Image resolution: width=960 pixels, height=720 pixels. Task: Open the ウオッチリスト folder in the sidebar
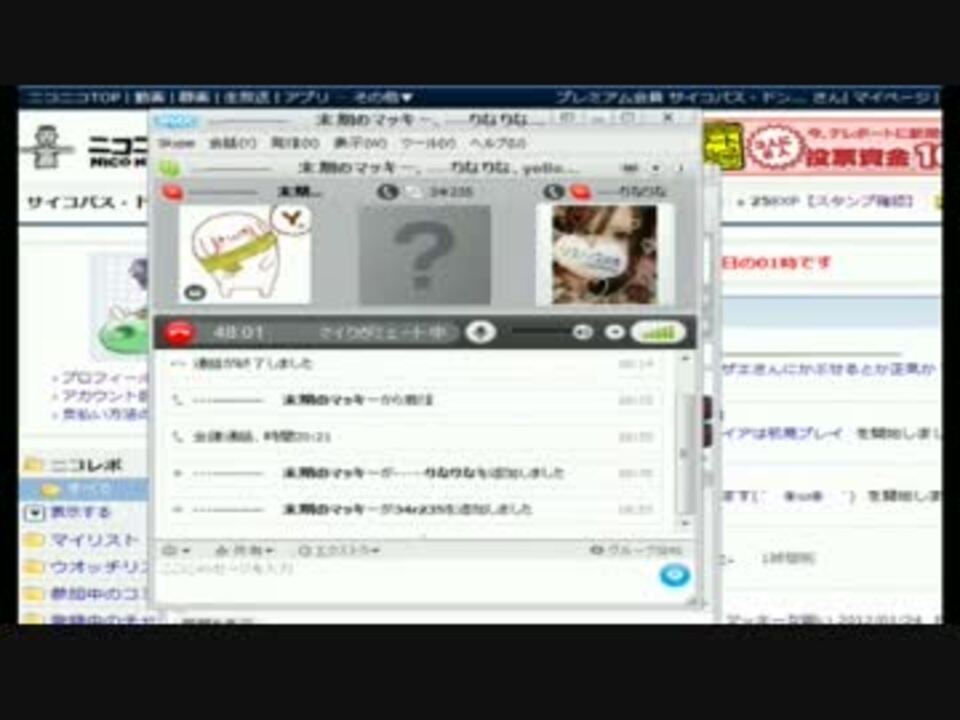pos(84,567)
